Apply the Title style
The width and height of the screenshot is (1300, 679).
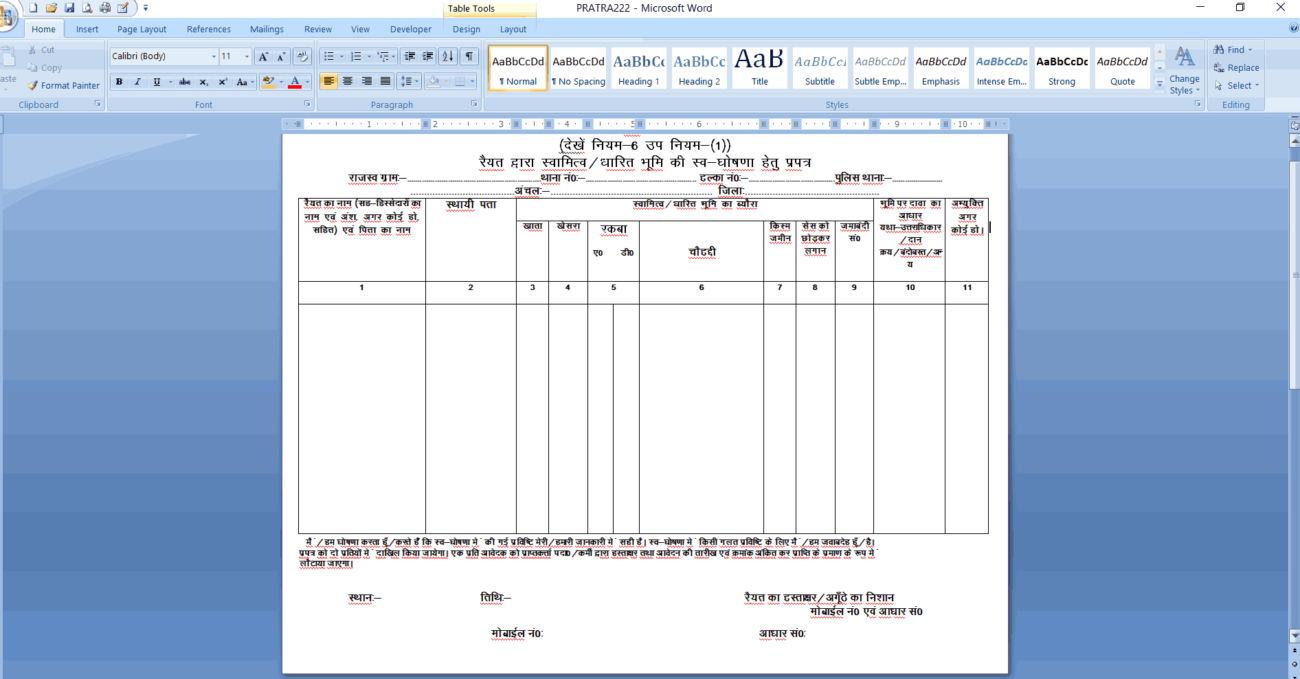coord(760,68)
